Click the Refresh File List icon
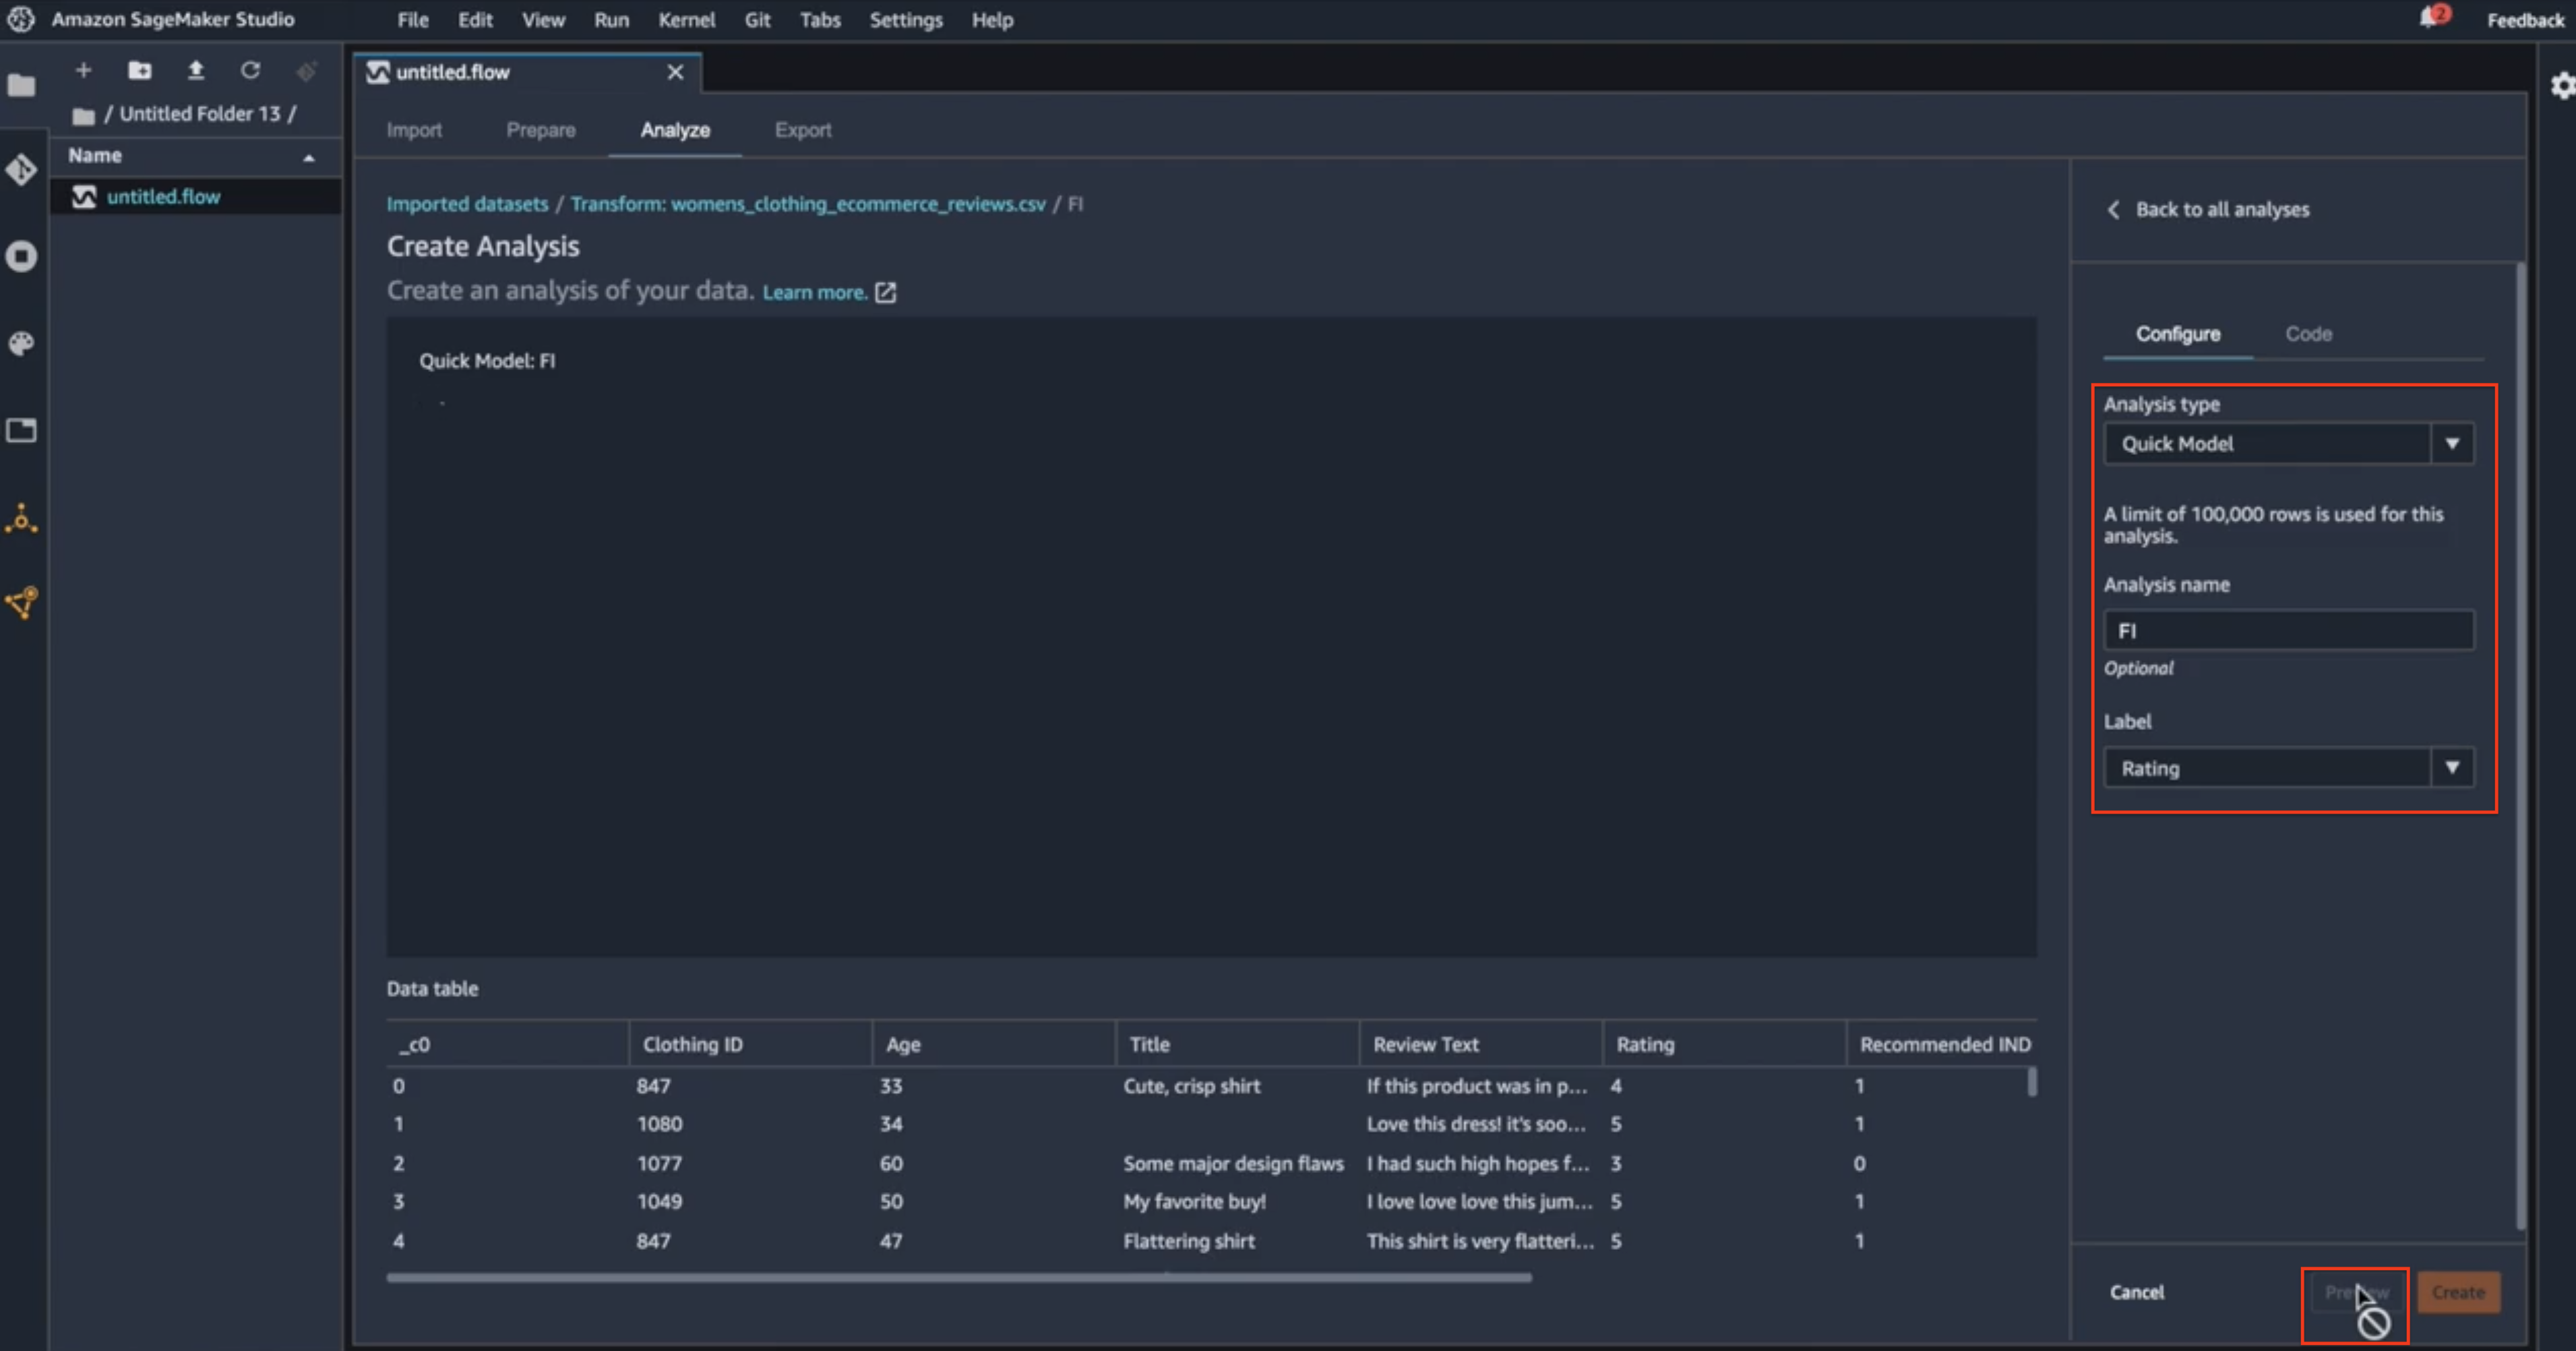 pyautogui.click(x=250, y=70)
